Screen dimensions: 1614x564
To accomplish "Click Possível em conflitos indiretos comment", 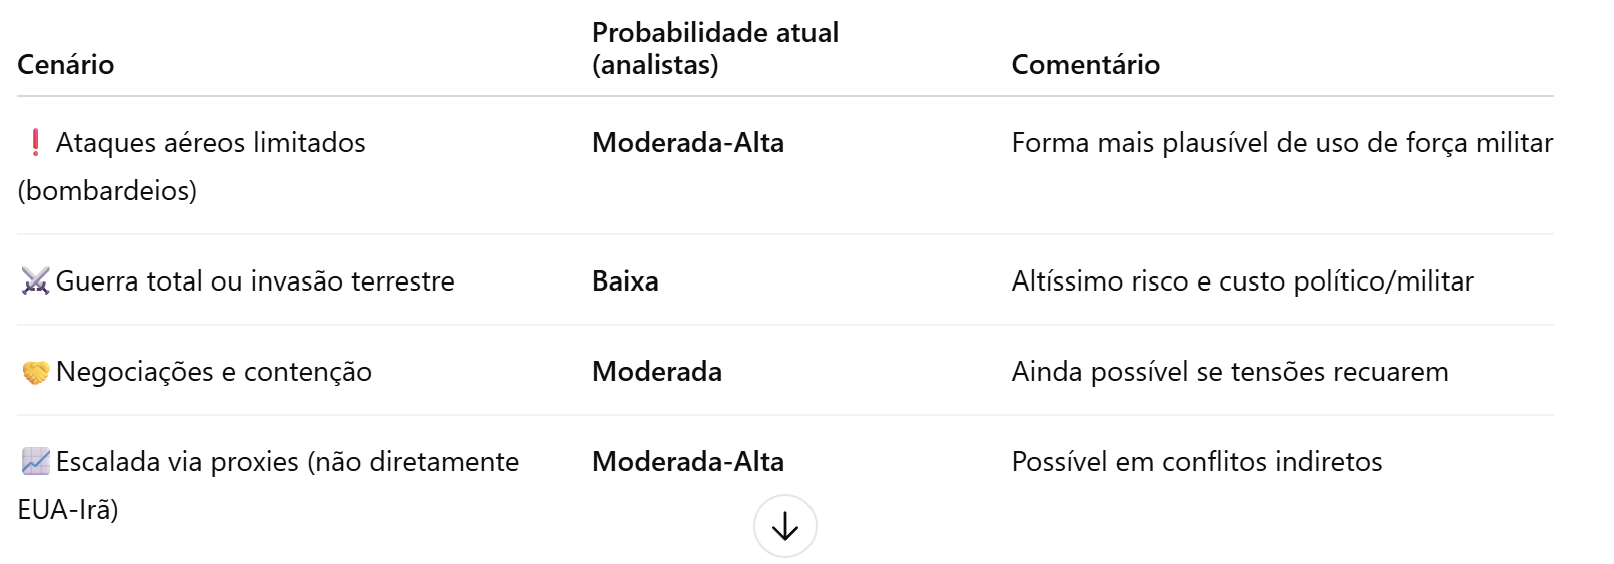I will (1196, 462).
